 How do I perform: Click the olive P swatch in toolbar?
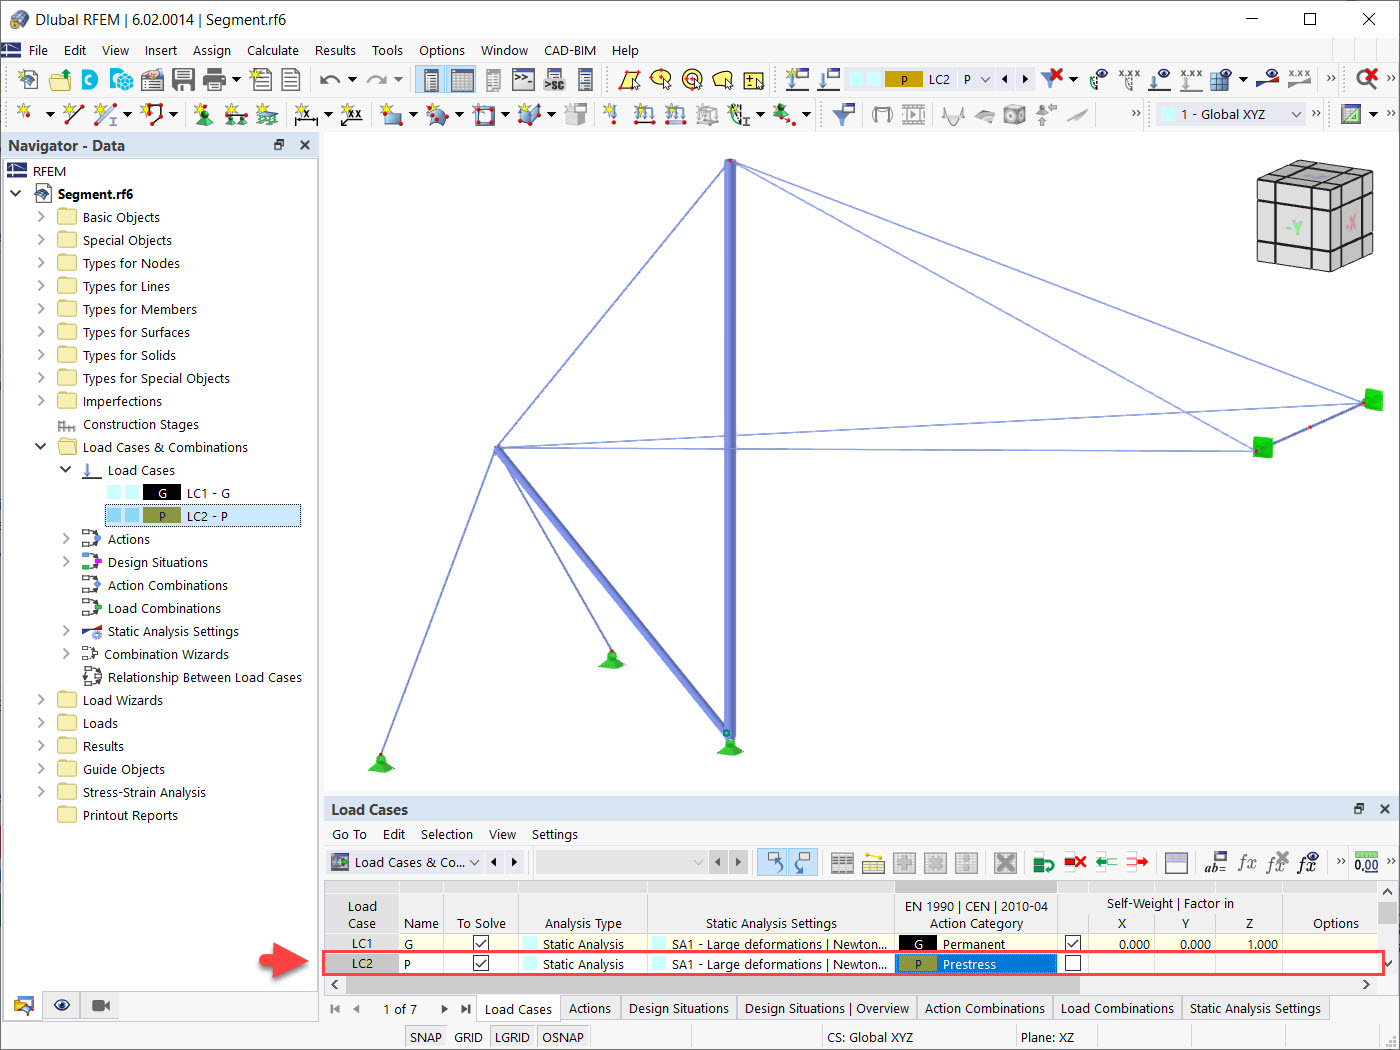(x=904, y=79)
